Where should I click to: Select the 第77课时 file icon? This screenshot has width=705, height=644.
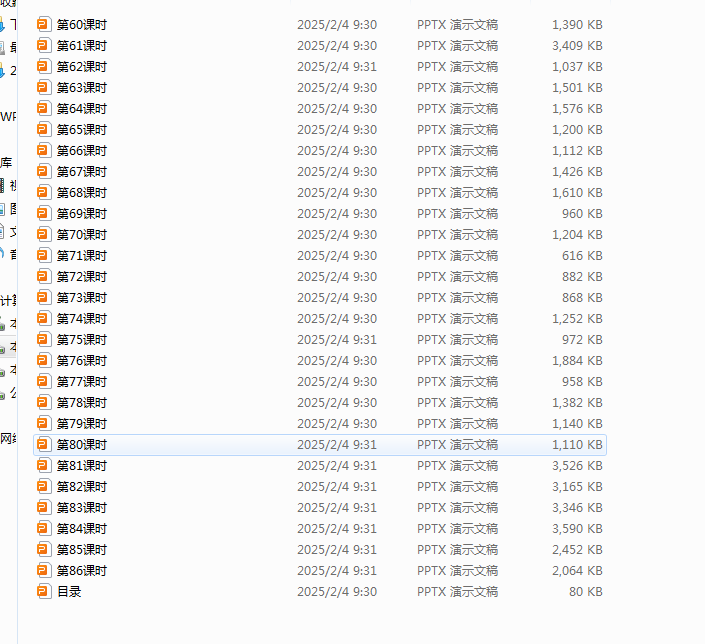[x=44, y=381]
